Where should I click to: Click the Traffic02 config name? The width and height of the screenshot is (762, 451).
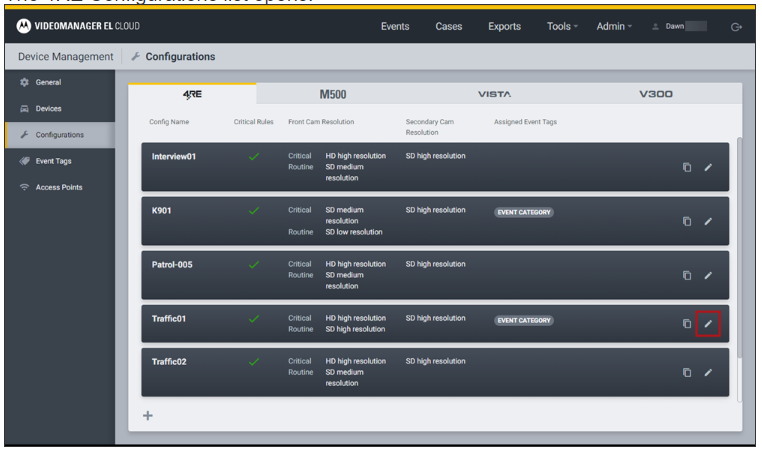[x=169, y=362]
